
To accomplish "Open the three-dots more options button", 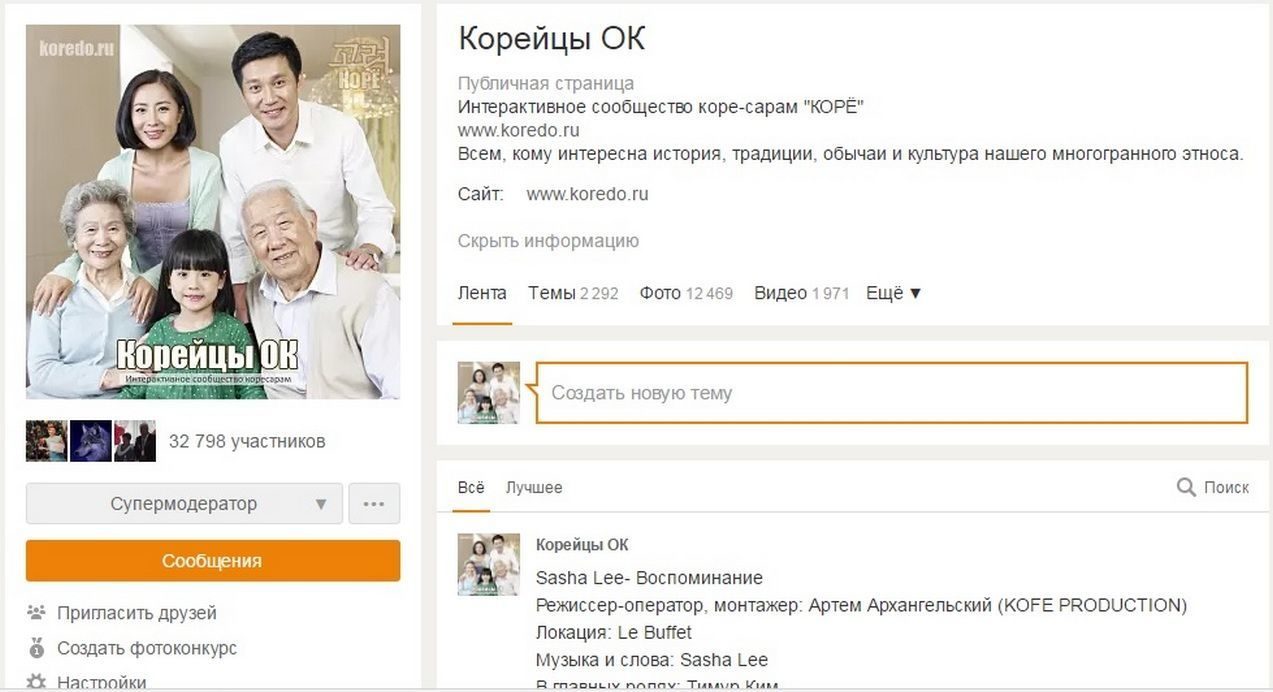I will point(374,504).
